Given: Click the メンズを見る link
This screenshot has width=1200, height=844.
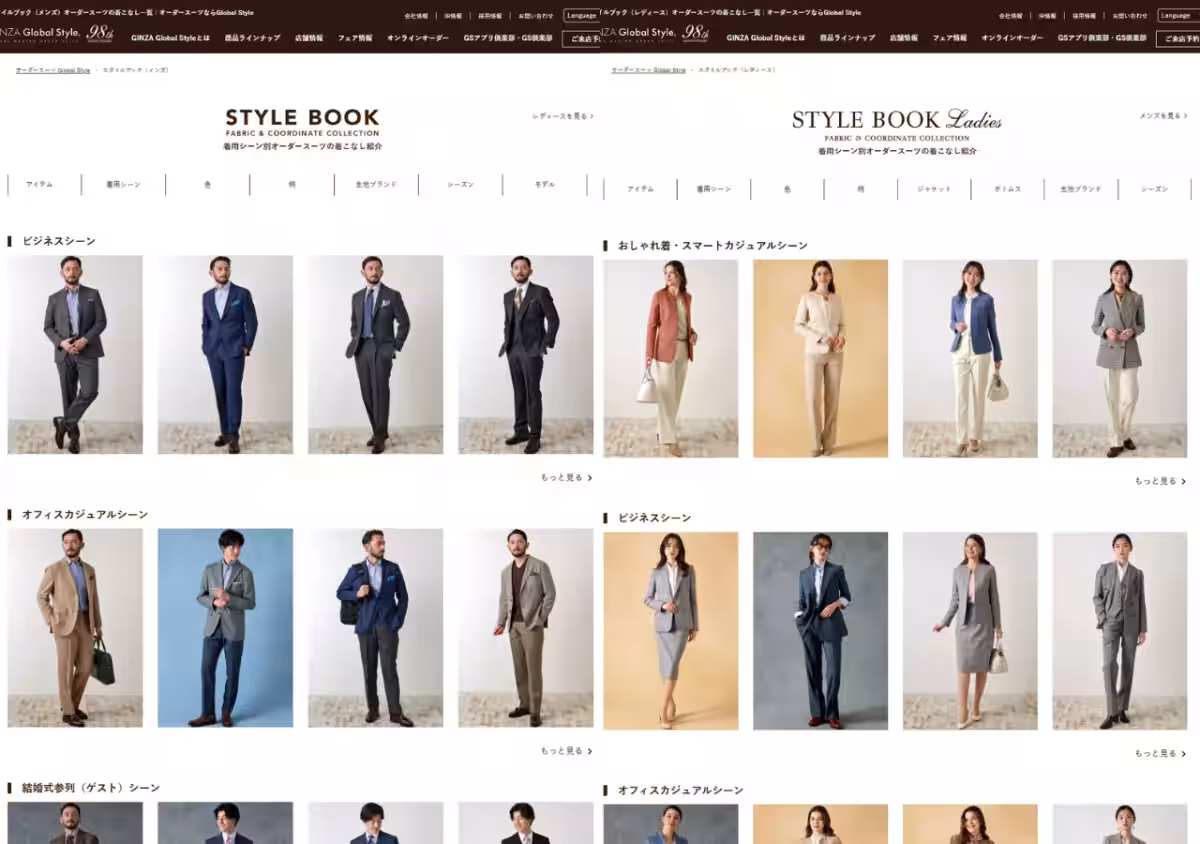Looking at the screenshot, I should 1161,116.
